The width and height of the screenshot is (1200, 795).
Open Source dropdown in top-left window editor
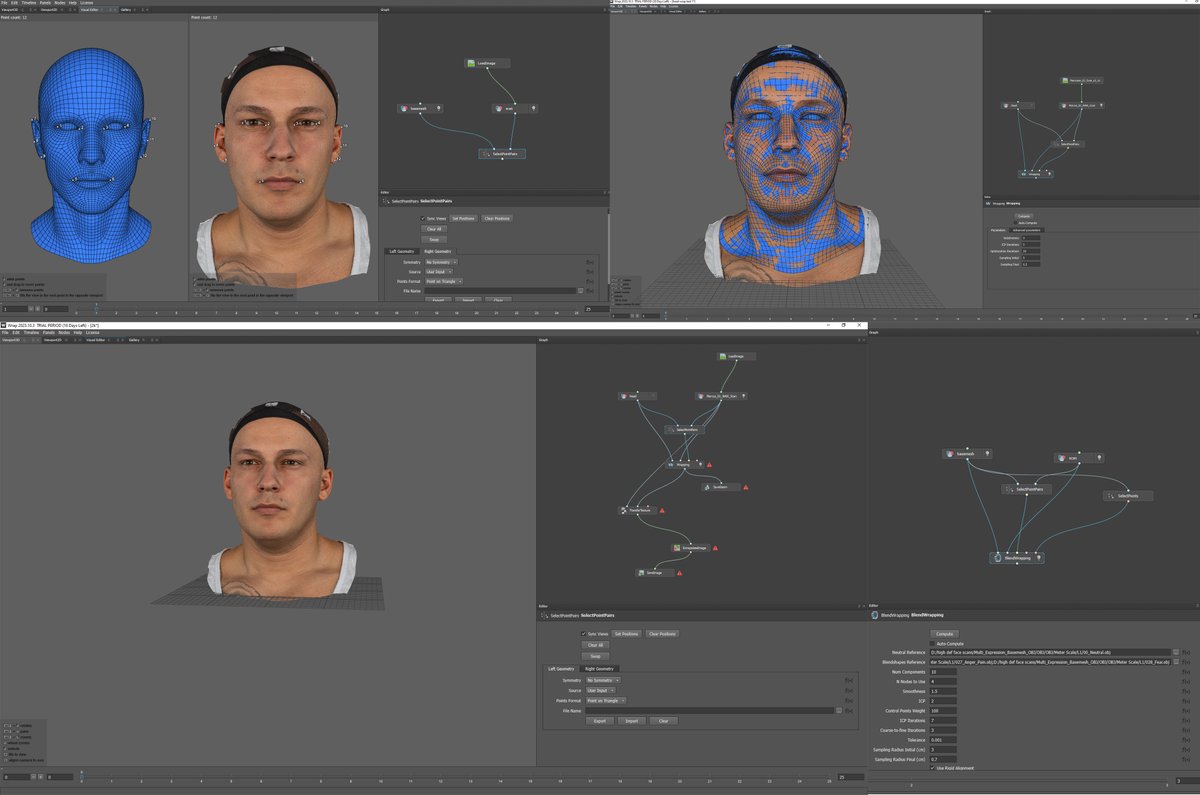439,271
